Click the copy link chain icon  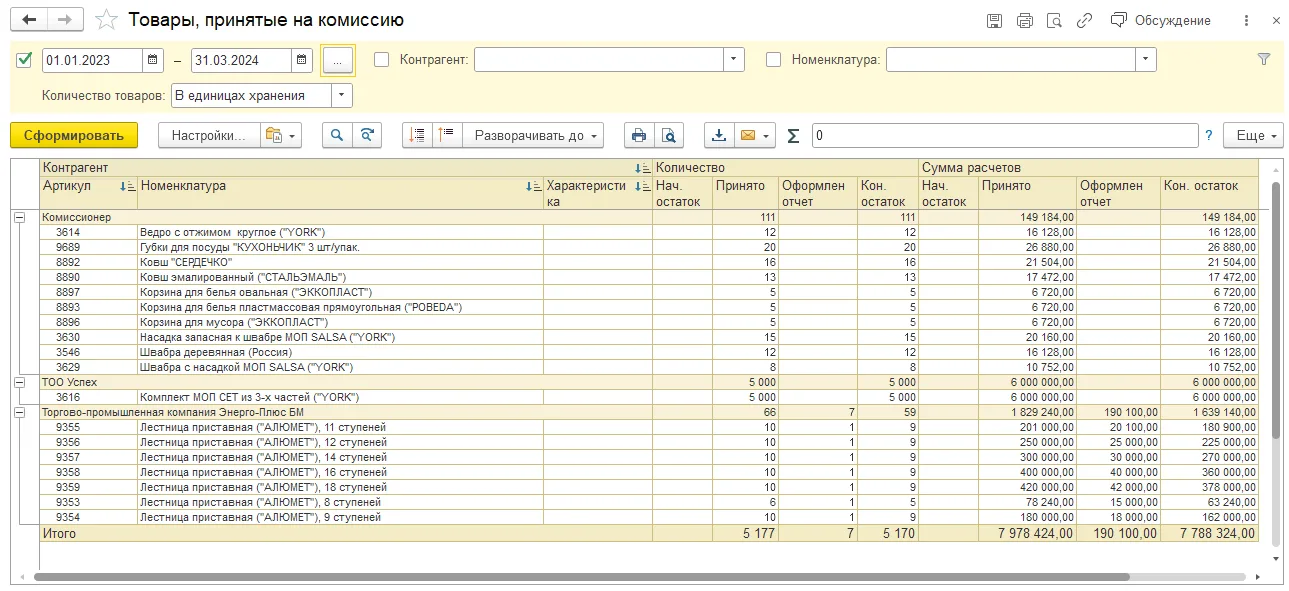(x=1085, y=20)
